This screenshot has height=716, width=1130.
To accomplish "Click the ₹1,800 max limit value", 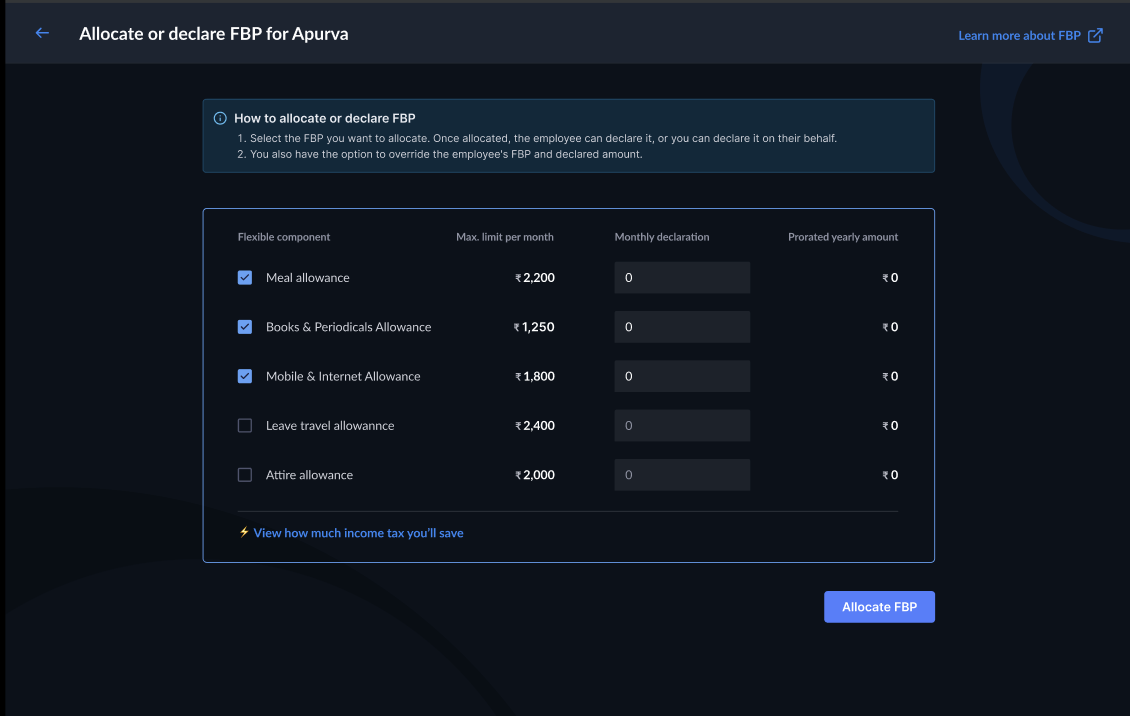I will pos(535,376).
